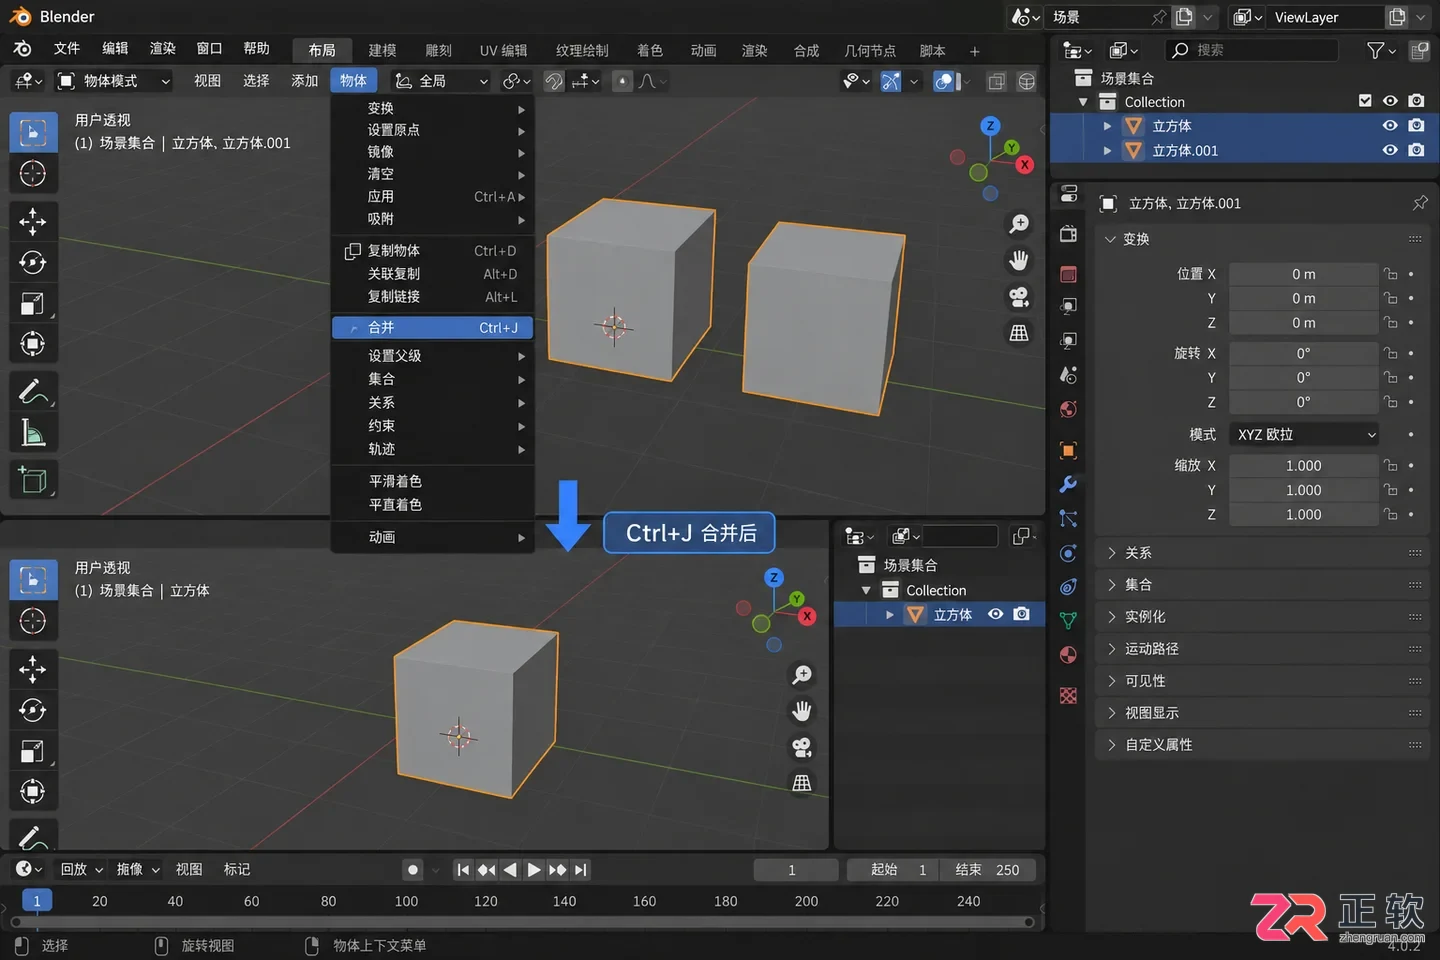Select the Cursor tool in upper viewport
The width and height of the screenshot is (1440, 960).
coord(33,174)
